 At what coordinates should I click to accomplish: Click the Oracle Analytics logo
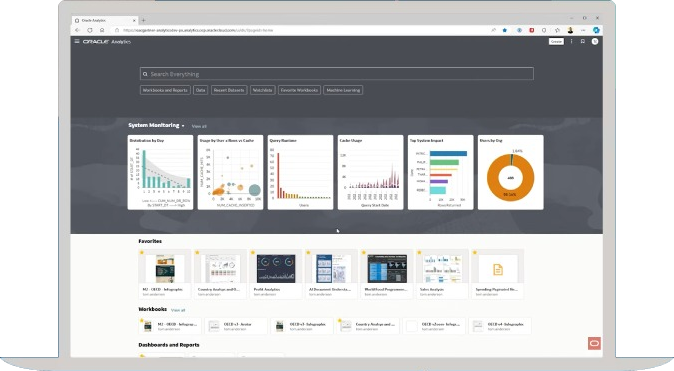point(107,42)
